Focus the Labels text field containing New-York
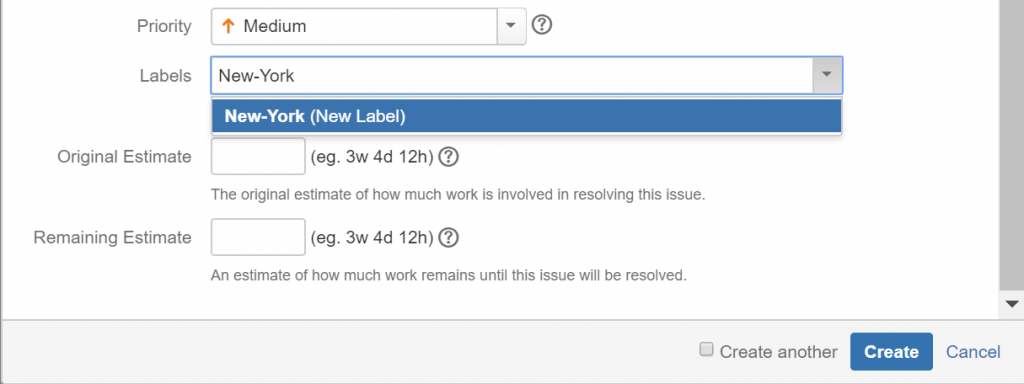The width and height of the screenshot is (1024, 384). pyautogui.click(x=512, y=76)
